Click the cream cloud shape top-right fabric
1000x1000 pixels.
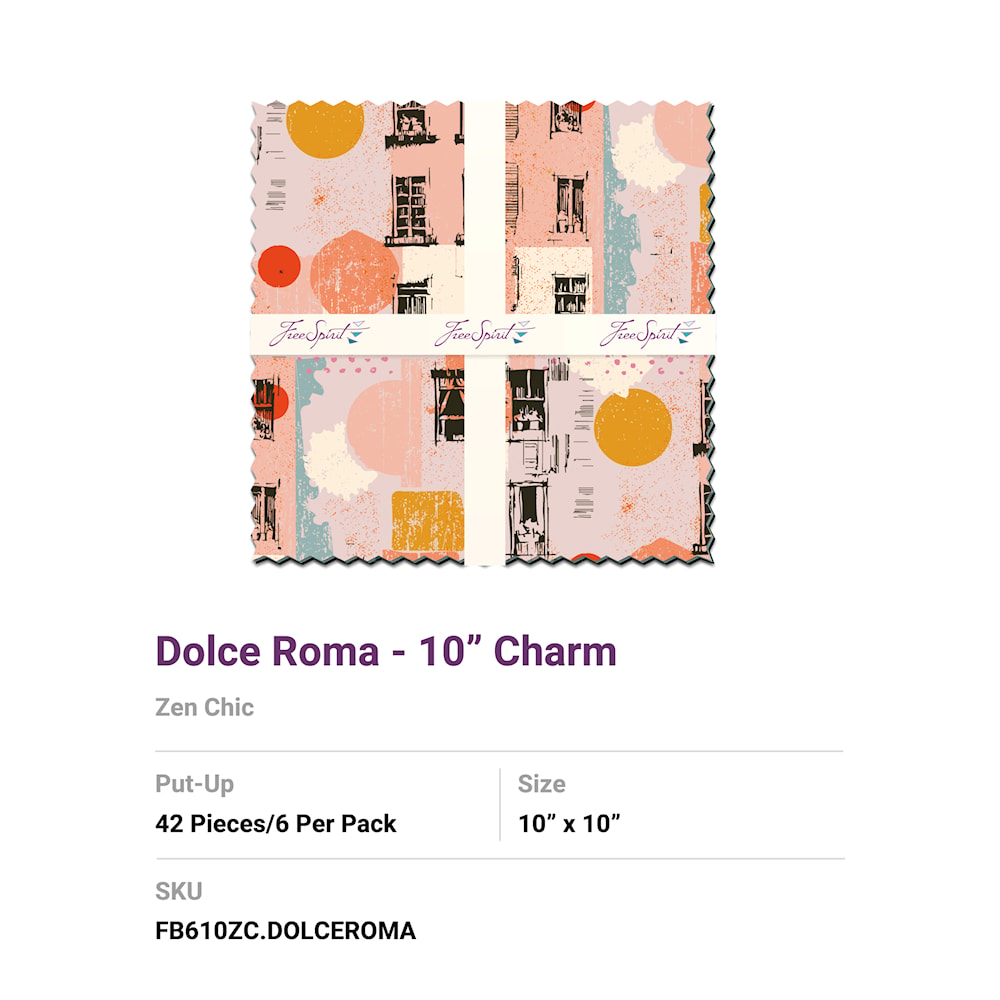coord(643,154)
